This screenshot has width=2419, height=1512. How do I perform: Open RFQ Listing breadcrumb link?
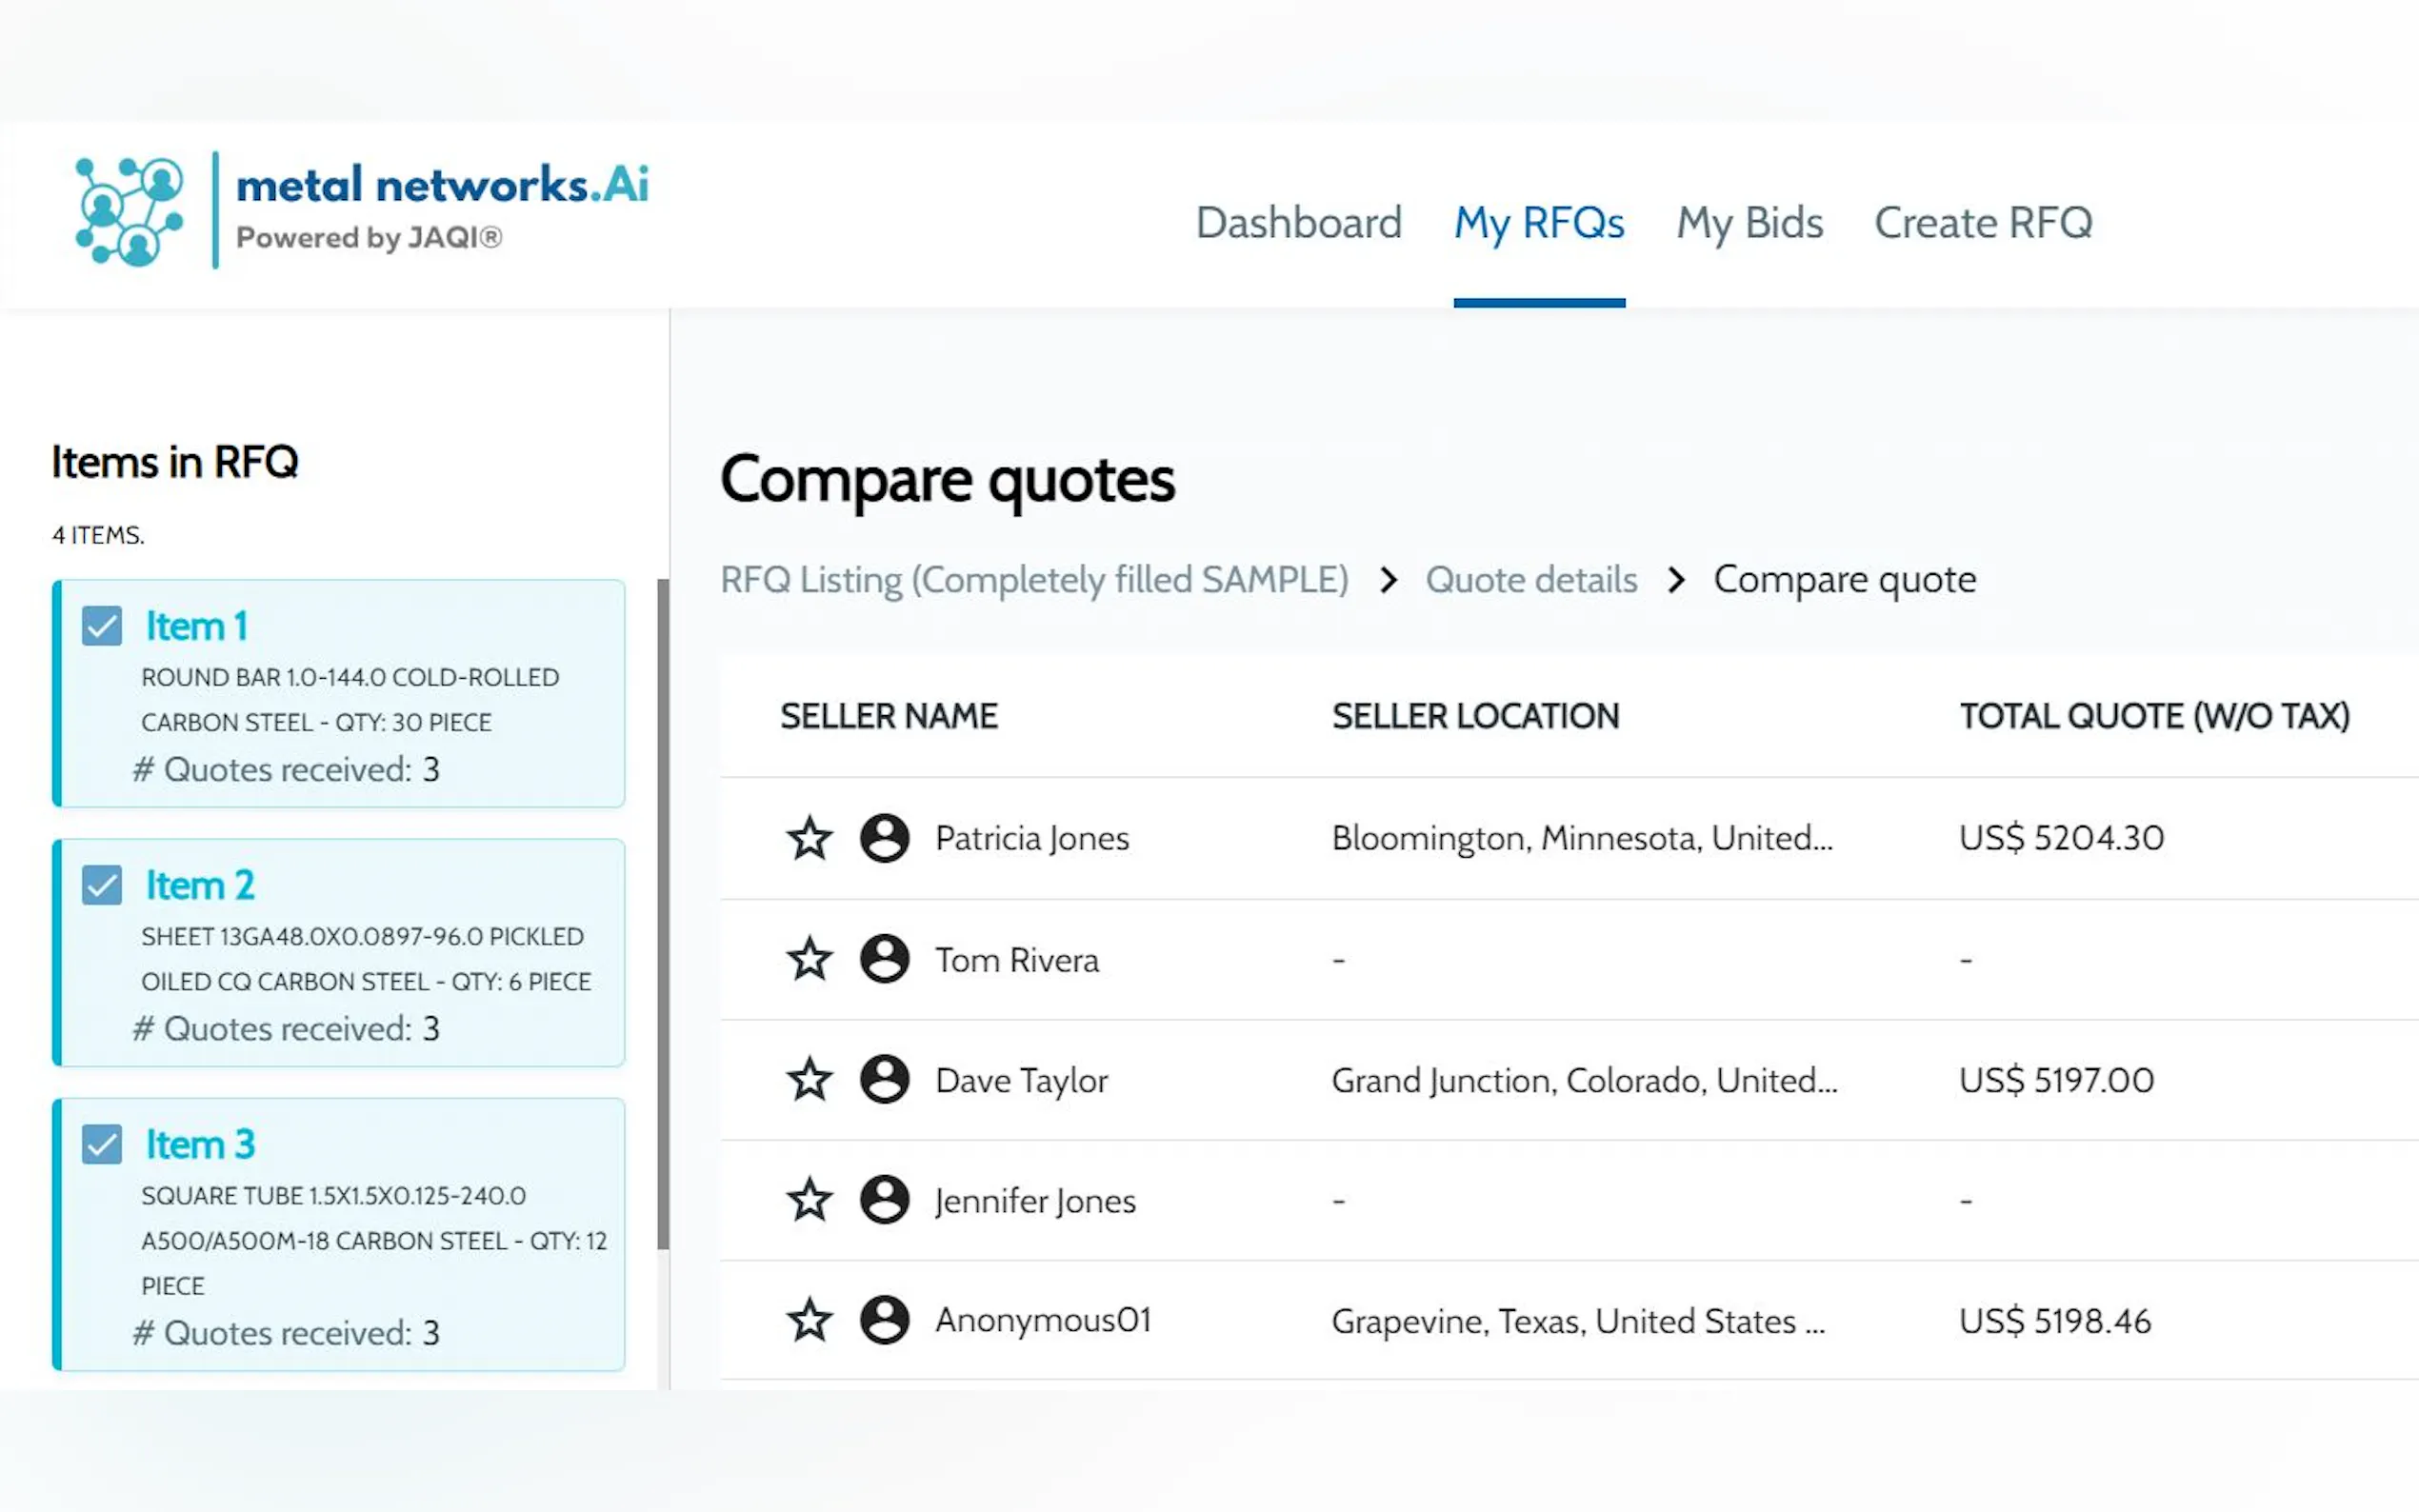pos(1034,580)
